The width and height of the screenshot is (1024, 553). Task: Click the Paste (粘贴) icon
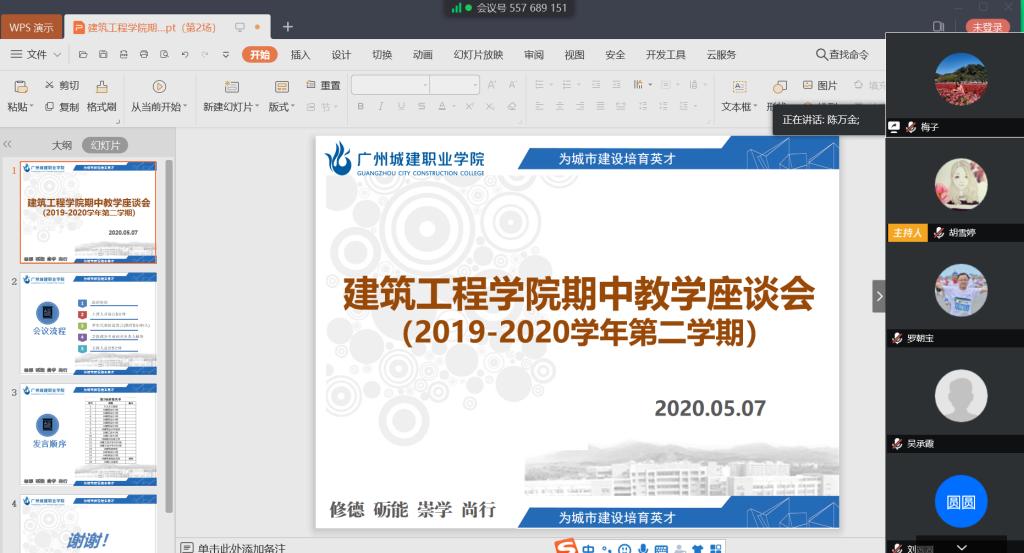(20, 87)
